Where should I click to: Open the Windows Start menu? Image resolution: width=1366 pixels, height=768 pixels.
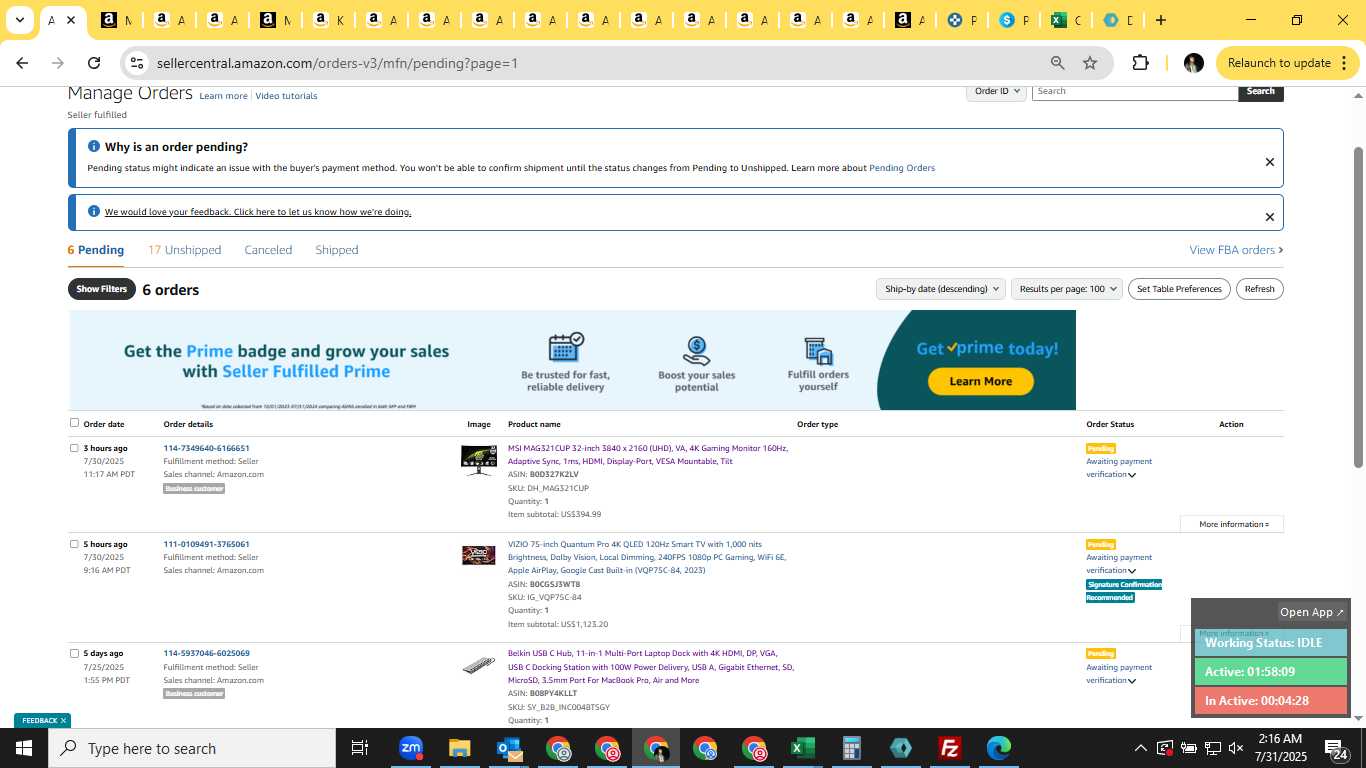(x=23, y=748)
